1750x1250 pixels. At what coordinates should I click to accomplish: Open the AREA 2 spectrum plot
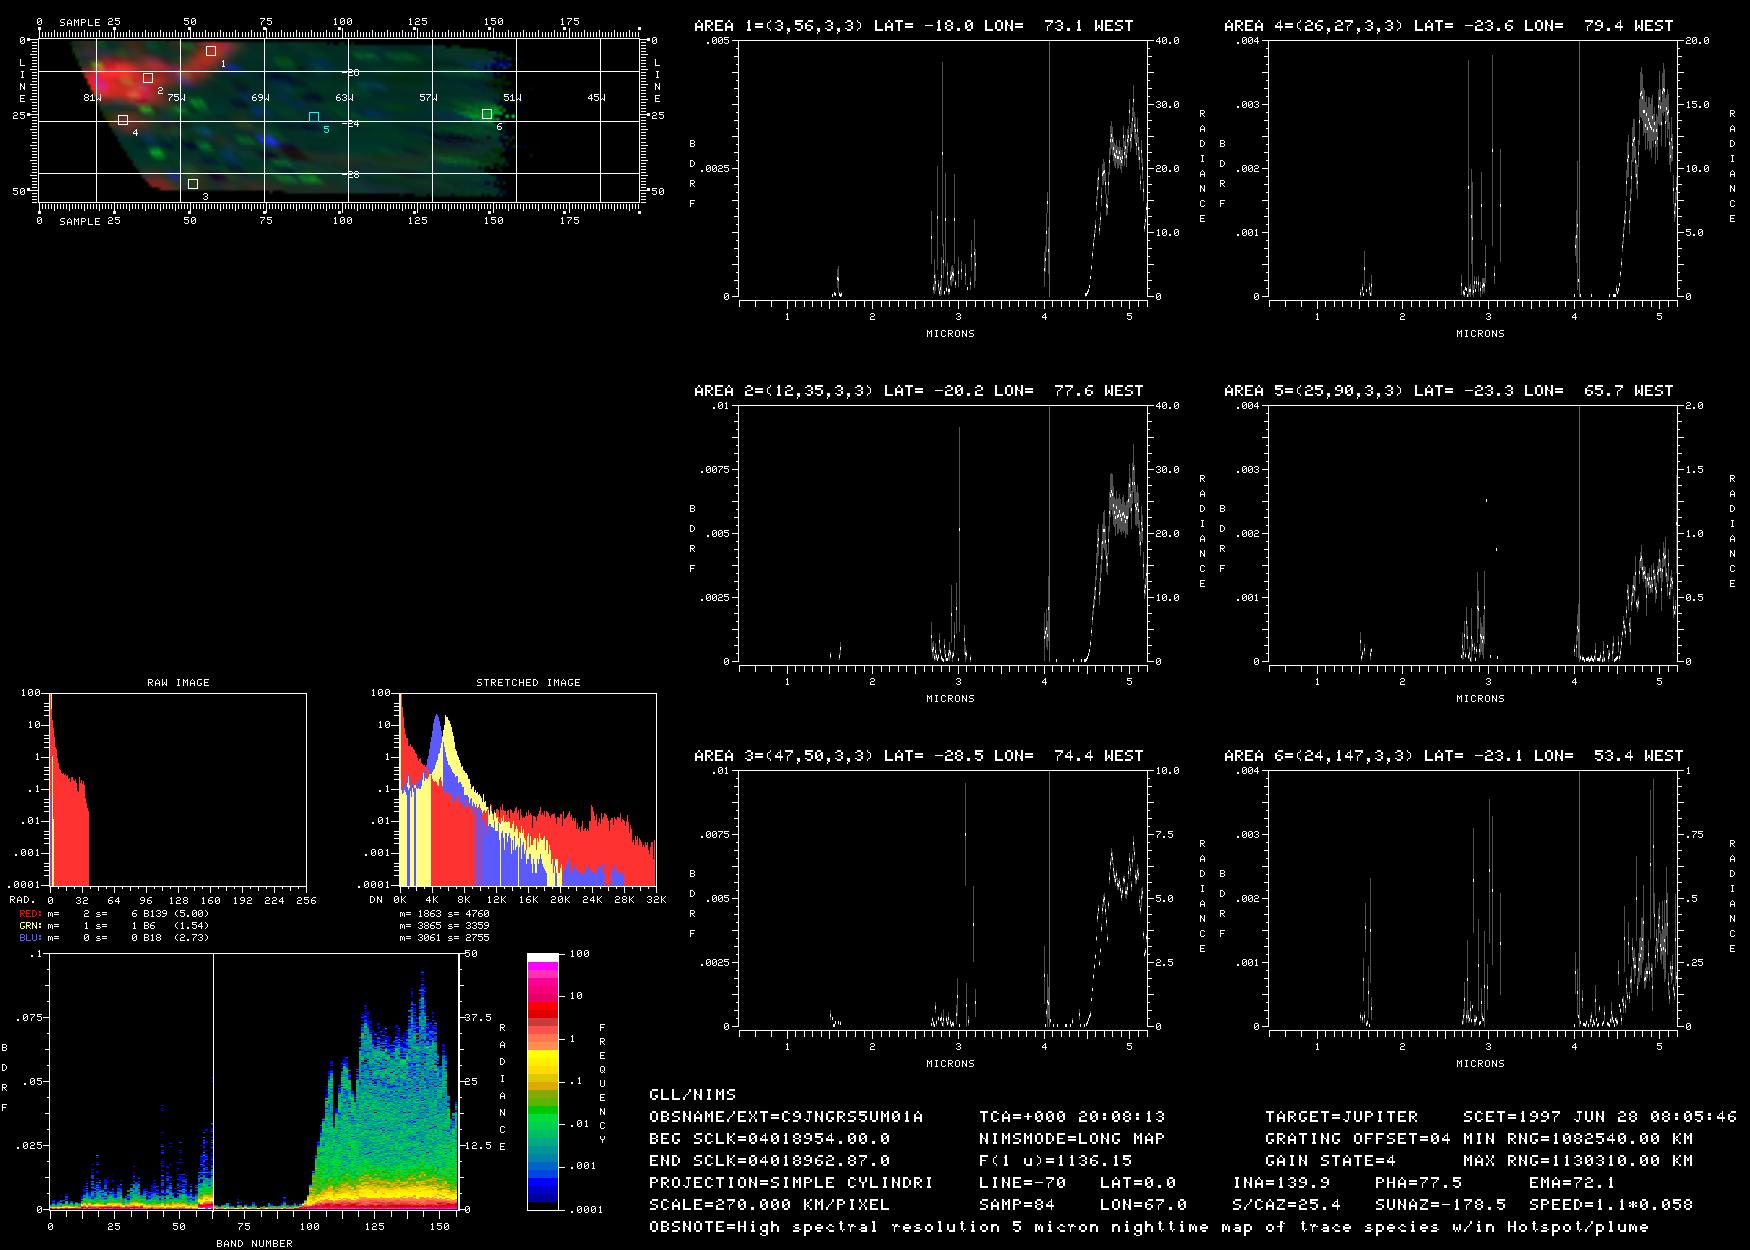pyautogui.click(x=943, y=534)
